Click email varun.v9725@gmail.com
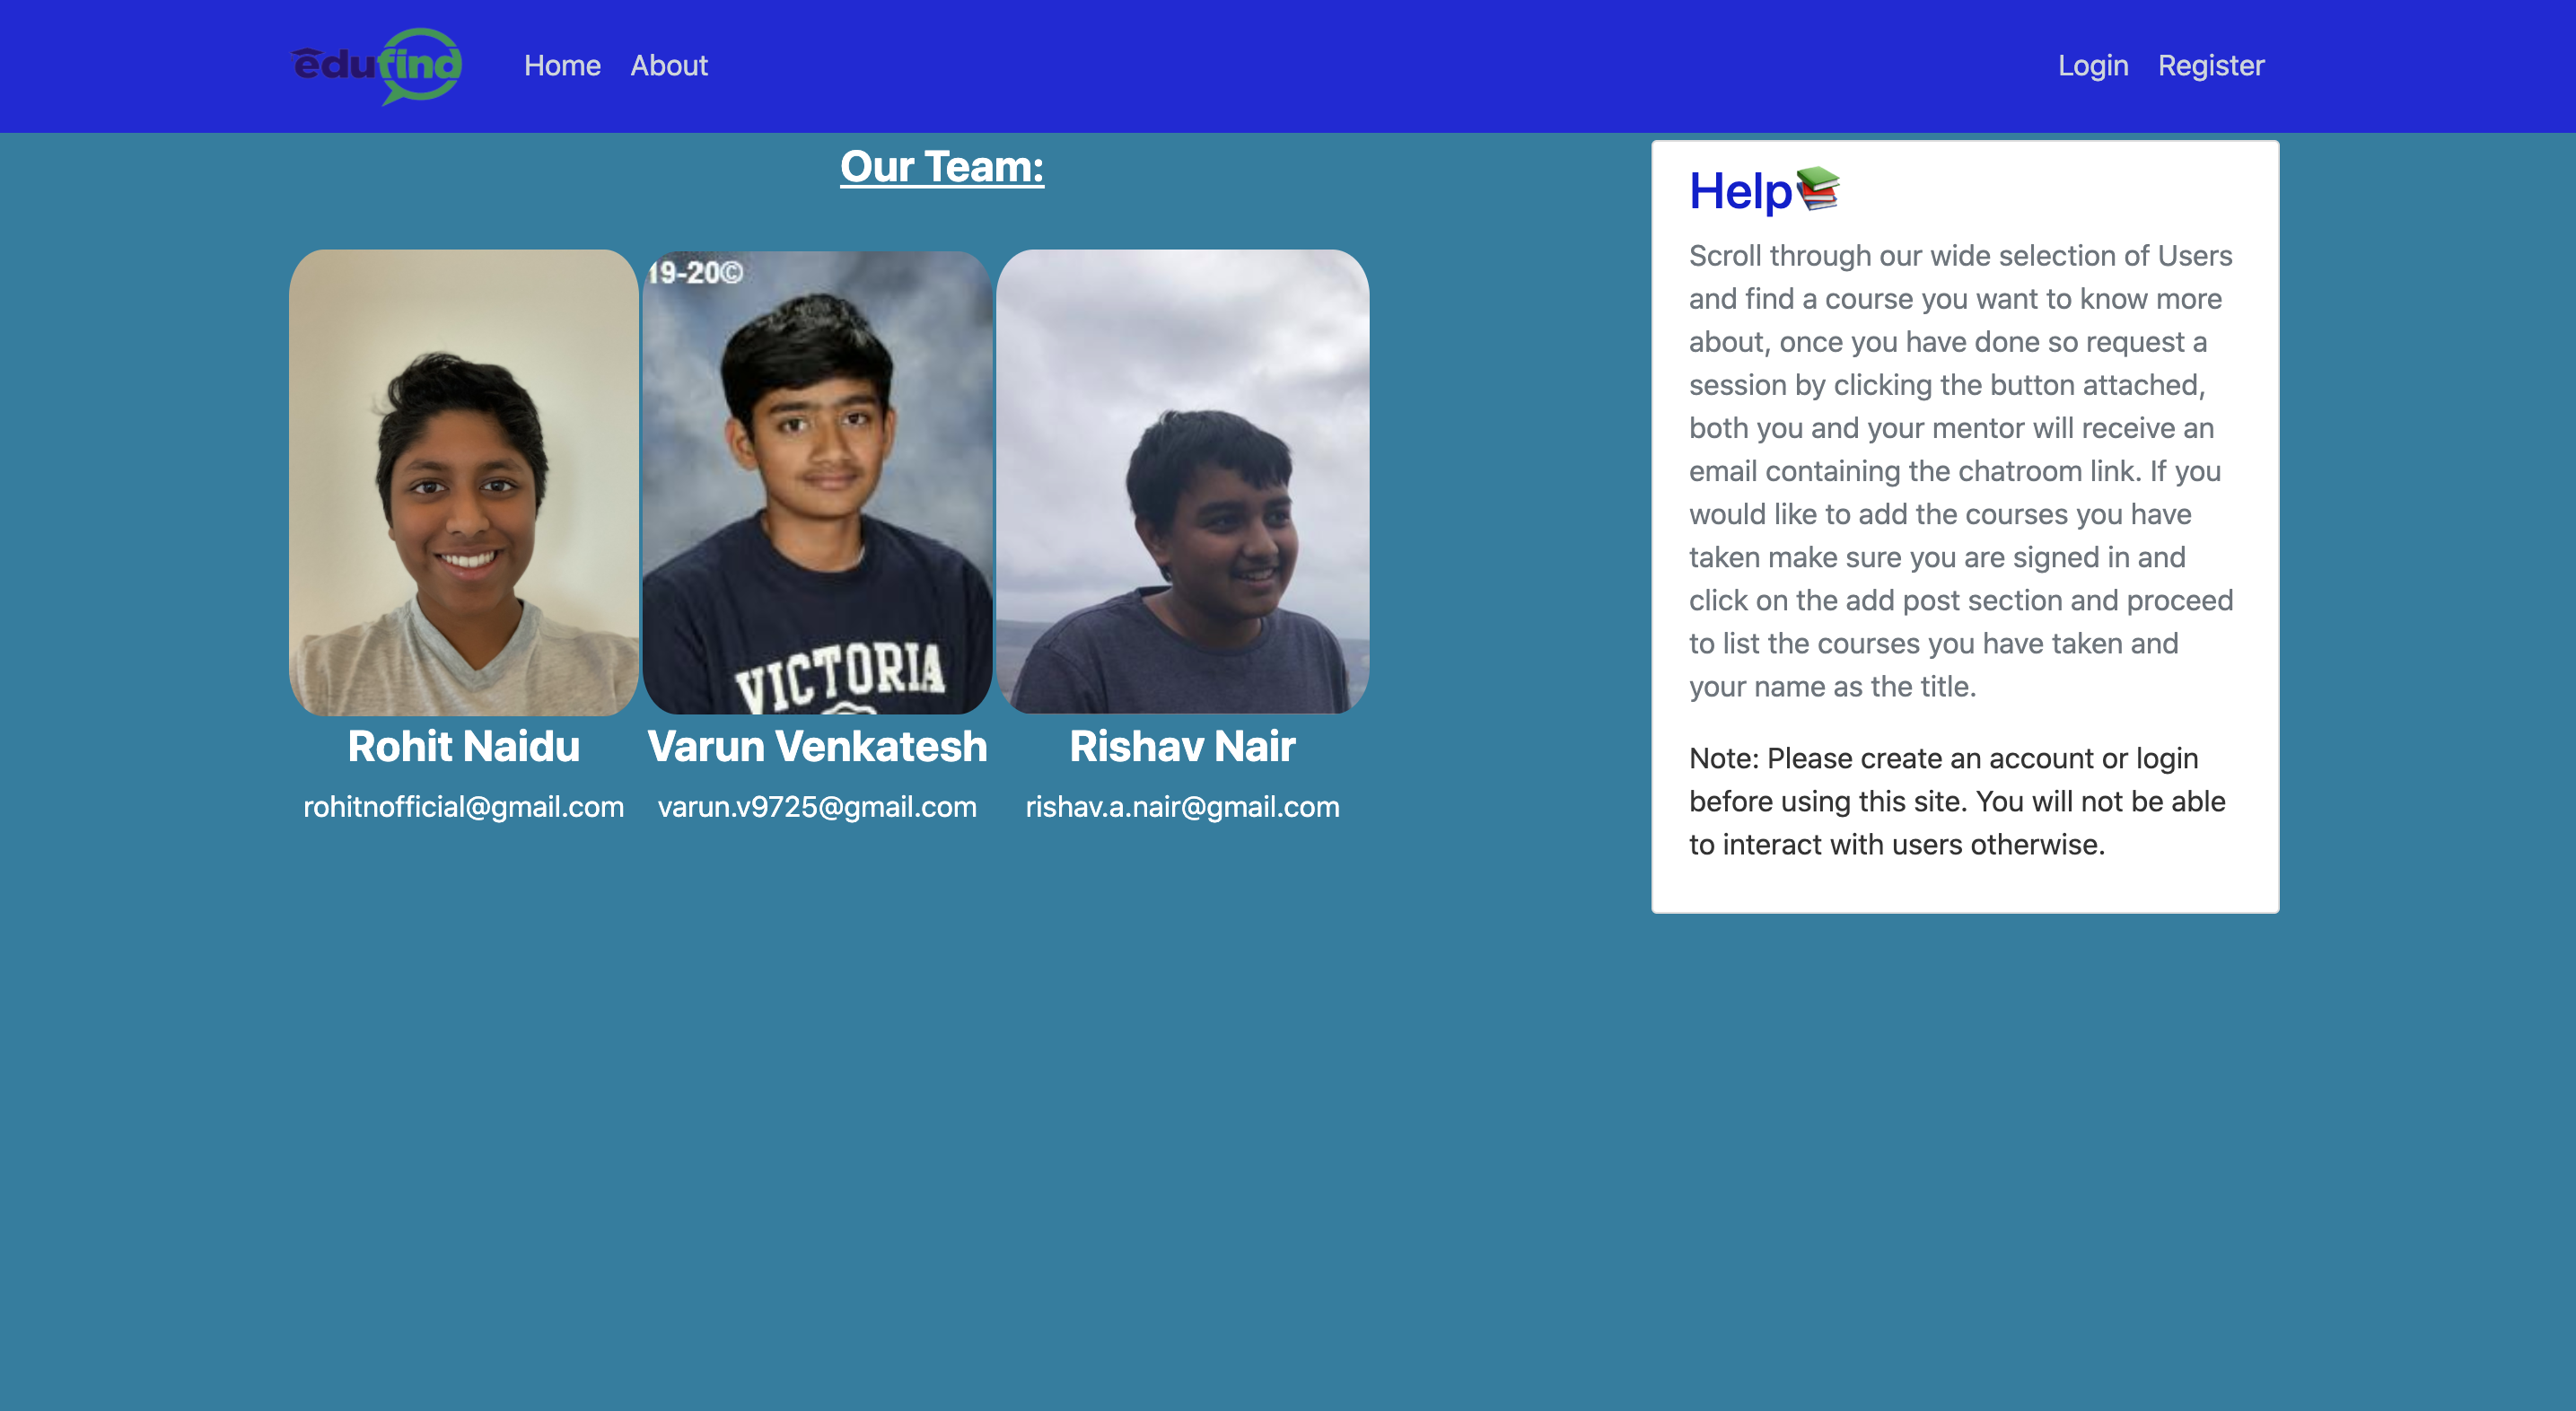 click(x=817, y=807)
